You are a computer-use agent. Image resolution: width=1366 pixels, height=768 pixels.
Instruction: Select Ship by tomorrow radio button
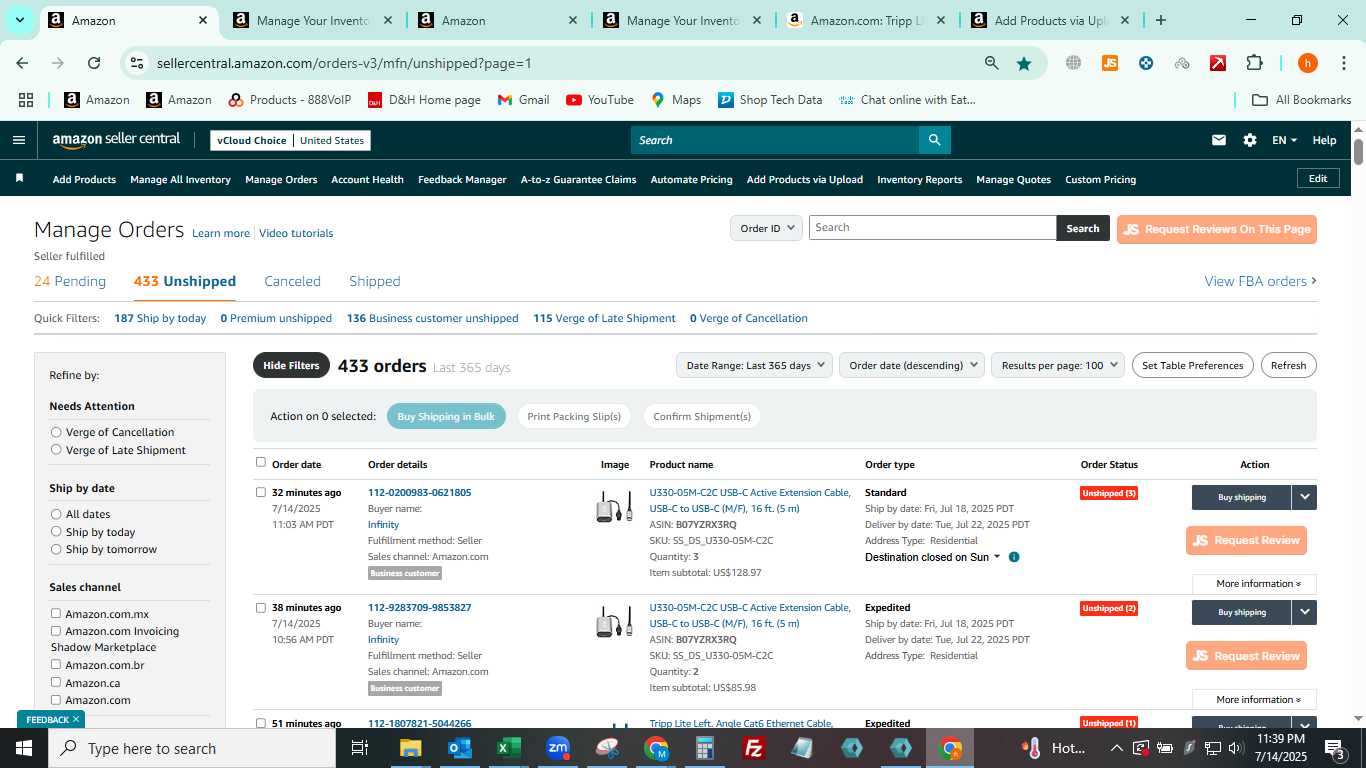tap(56, 549)
